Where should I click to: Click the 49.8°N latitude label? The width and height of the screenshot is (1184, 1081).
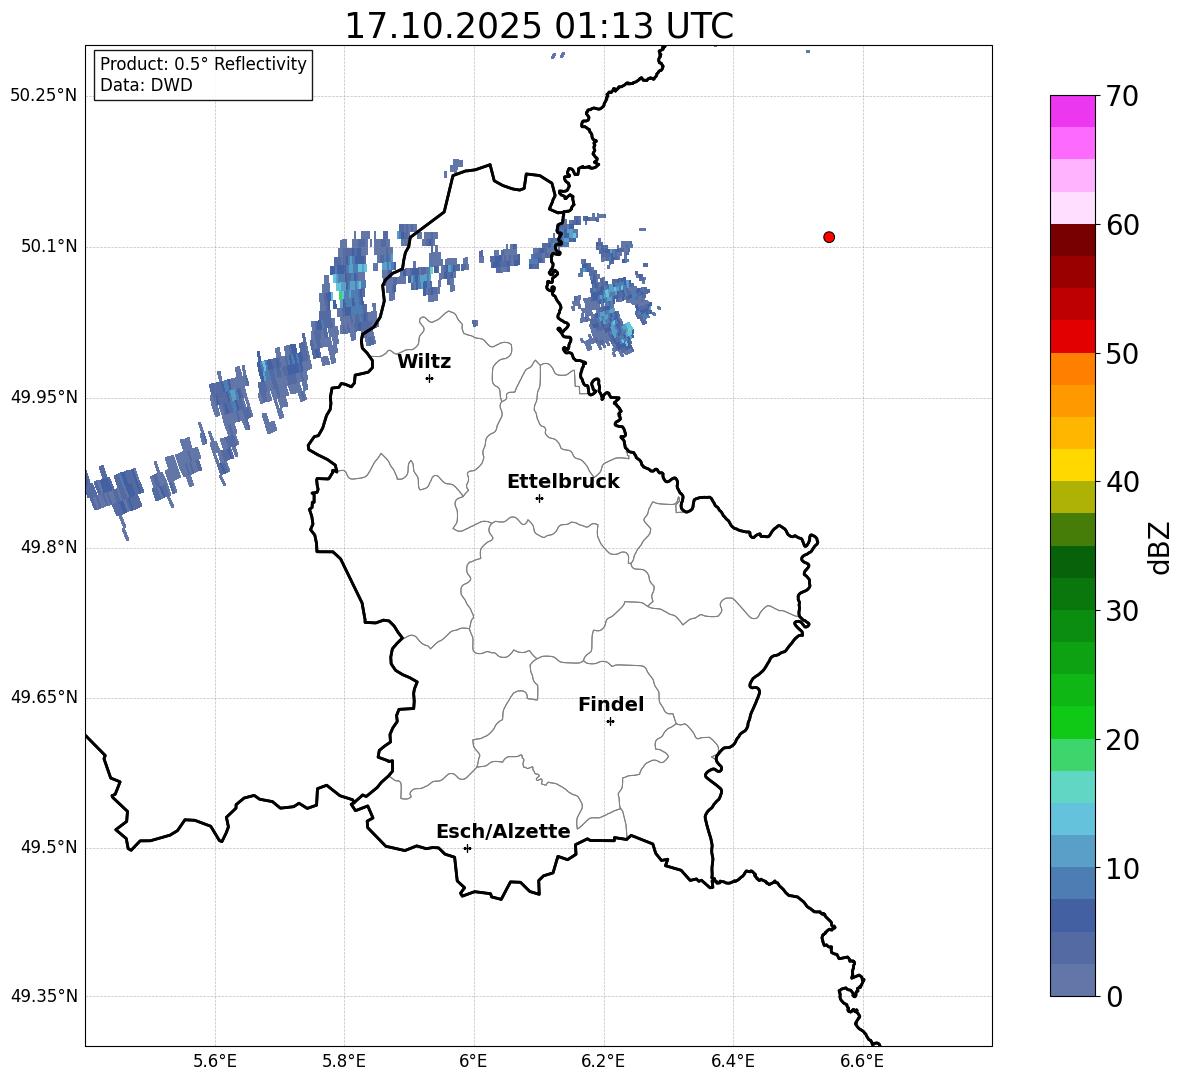[x=49, y=547]
